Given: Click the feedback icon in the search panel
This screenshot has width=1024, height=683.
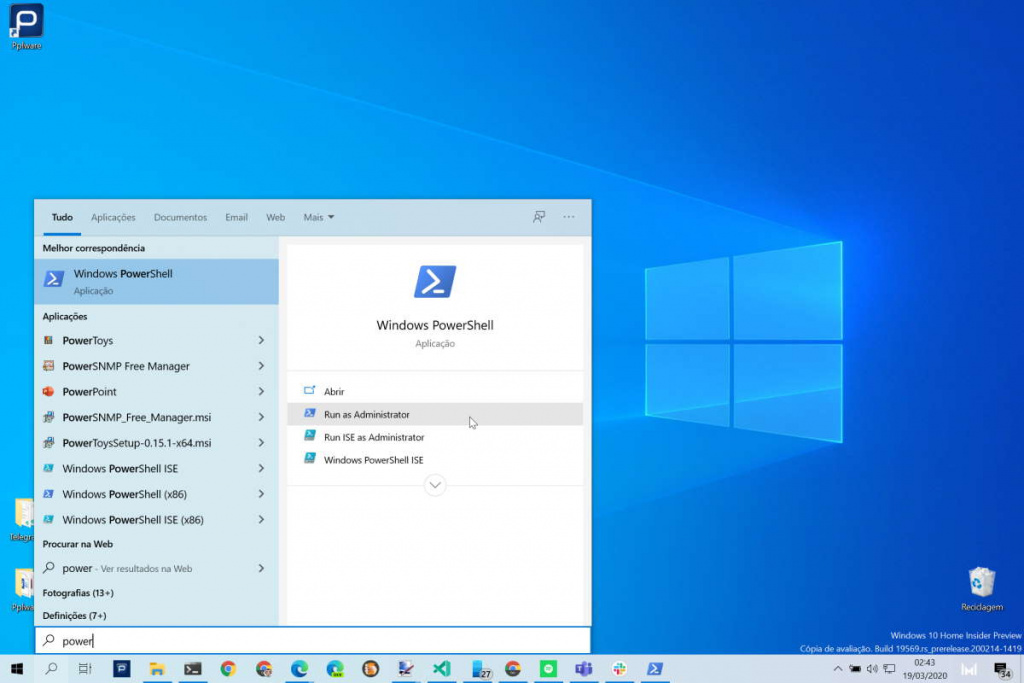Looking at the screenshot, I should pos(539,216).
